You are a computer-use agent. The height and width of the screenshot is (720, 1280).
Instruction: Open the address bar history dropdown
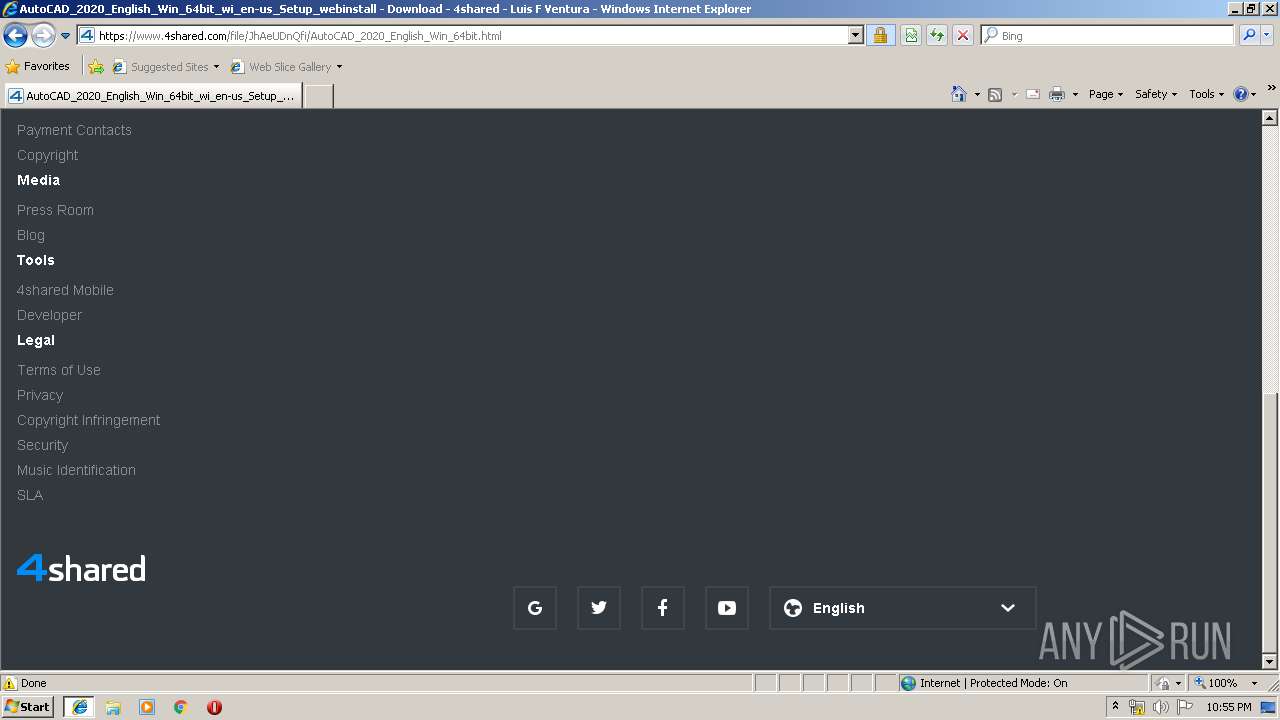pyautogui.click(x=856, y=35)
